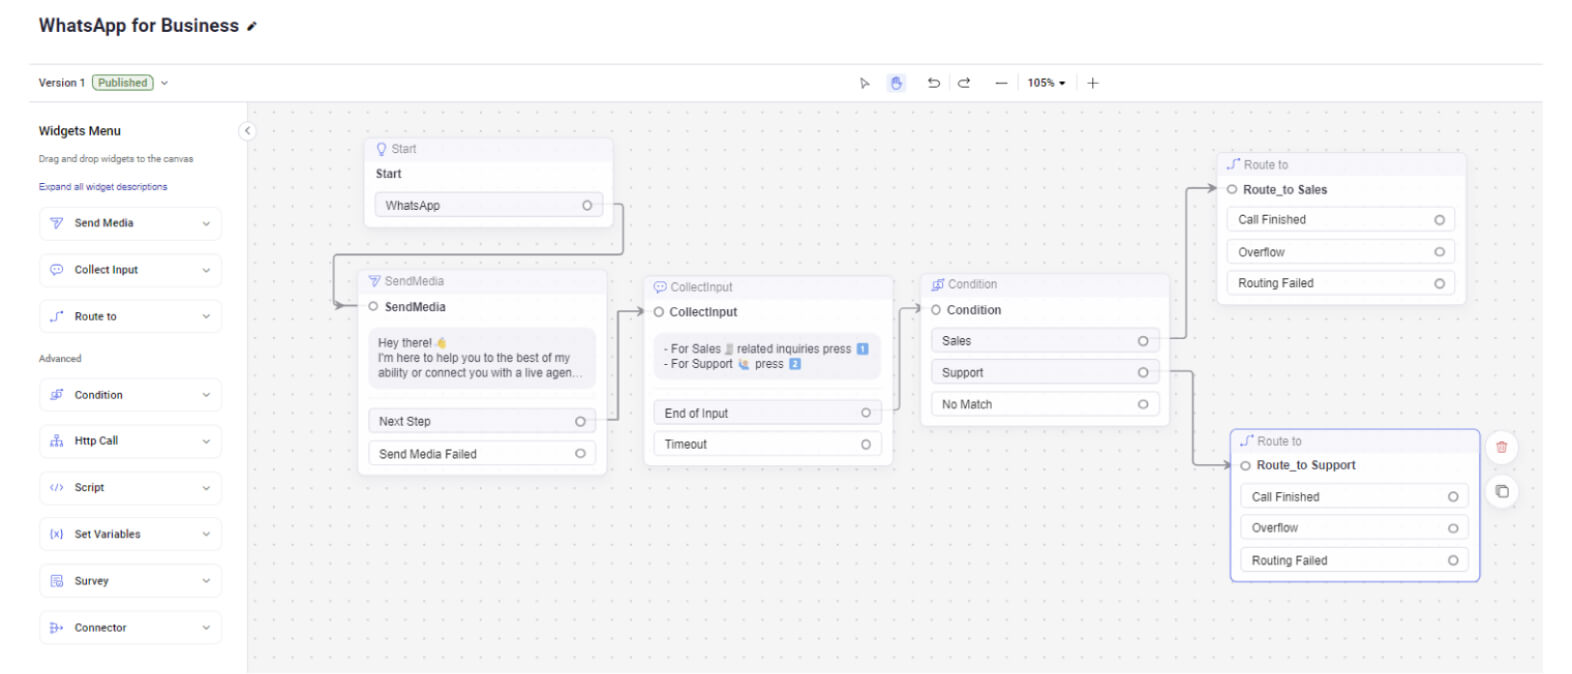Image resolution: width=1572 pixels, height=674 pixels.
Task: Select the pointer cursor tool
Action: [x=865, y=83]
